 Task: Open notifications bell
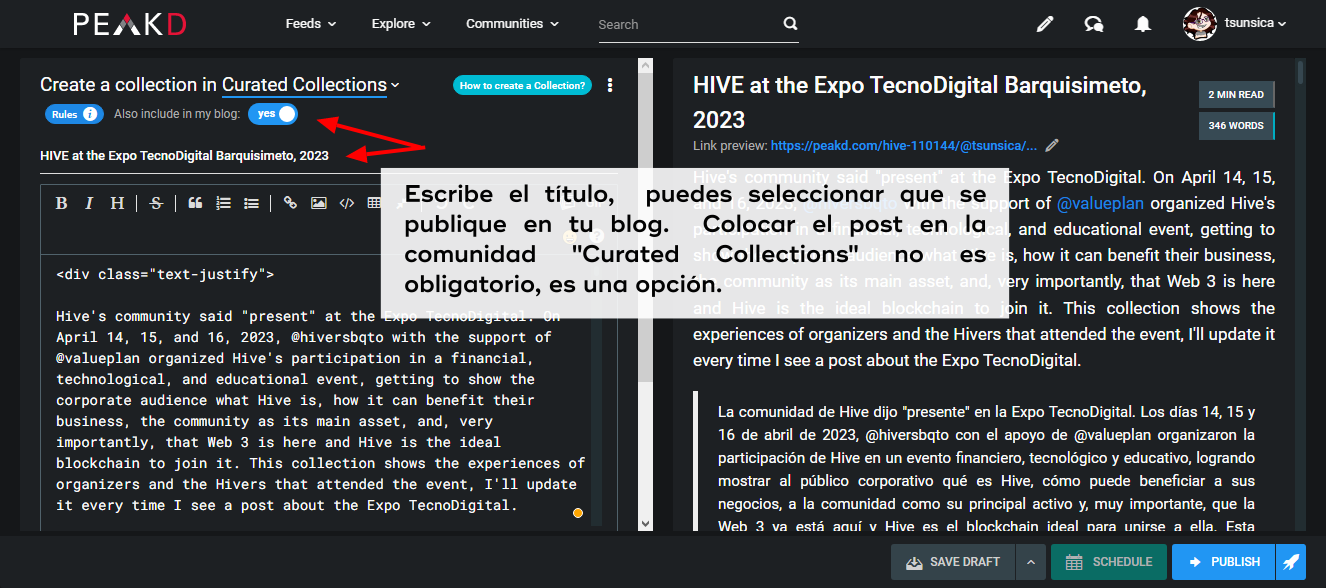(x=1142, y=24)
